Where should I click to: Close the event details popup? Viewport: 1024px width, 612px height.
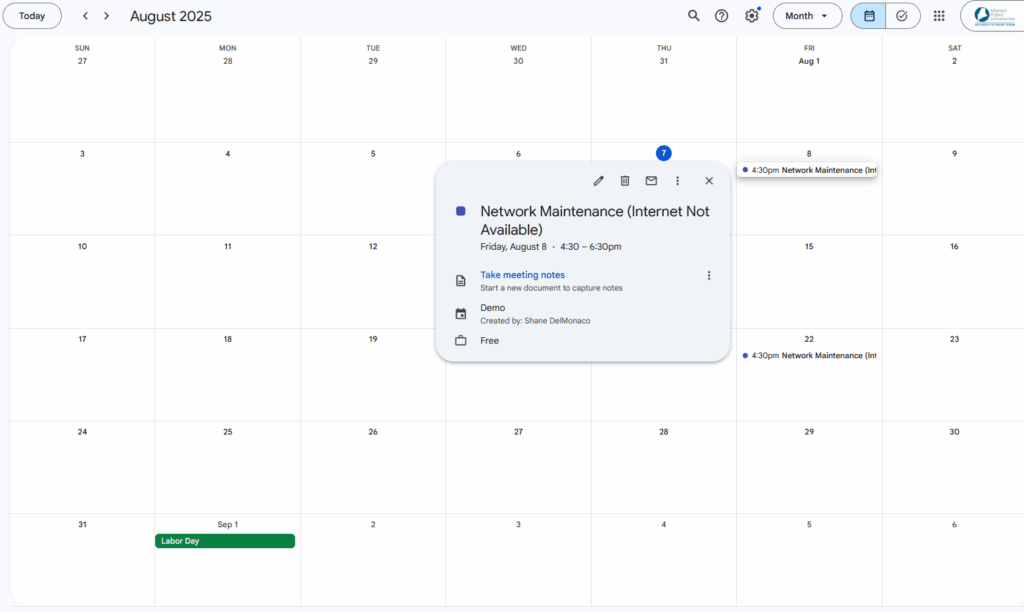[x=709, y=181]
